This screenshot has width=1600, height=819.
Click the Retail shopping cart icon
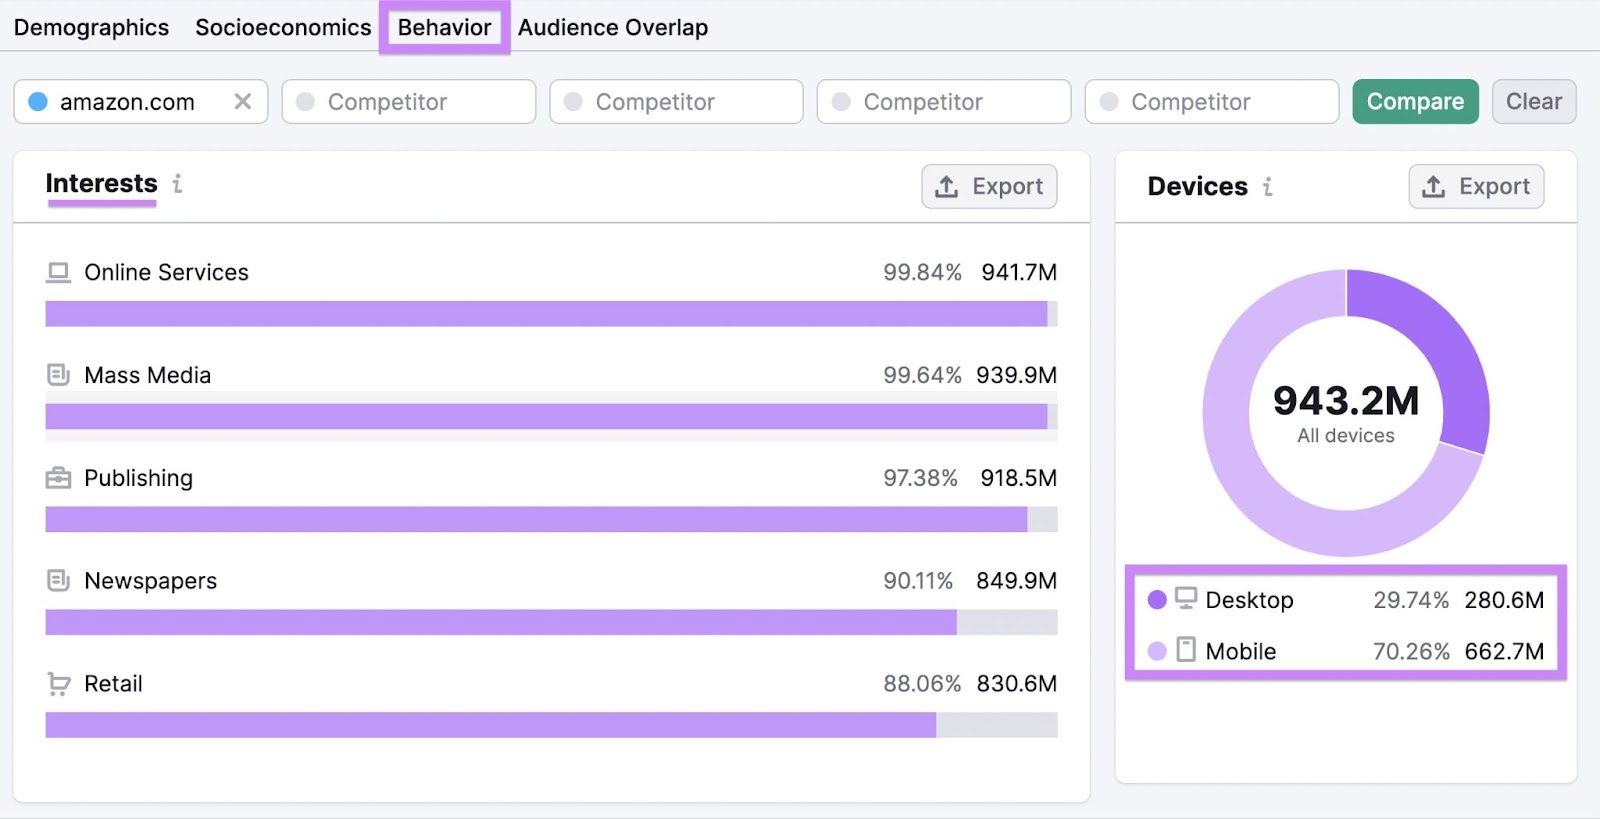tap(59, 684)
